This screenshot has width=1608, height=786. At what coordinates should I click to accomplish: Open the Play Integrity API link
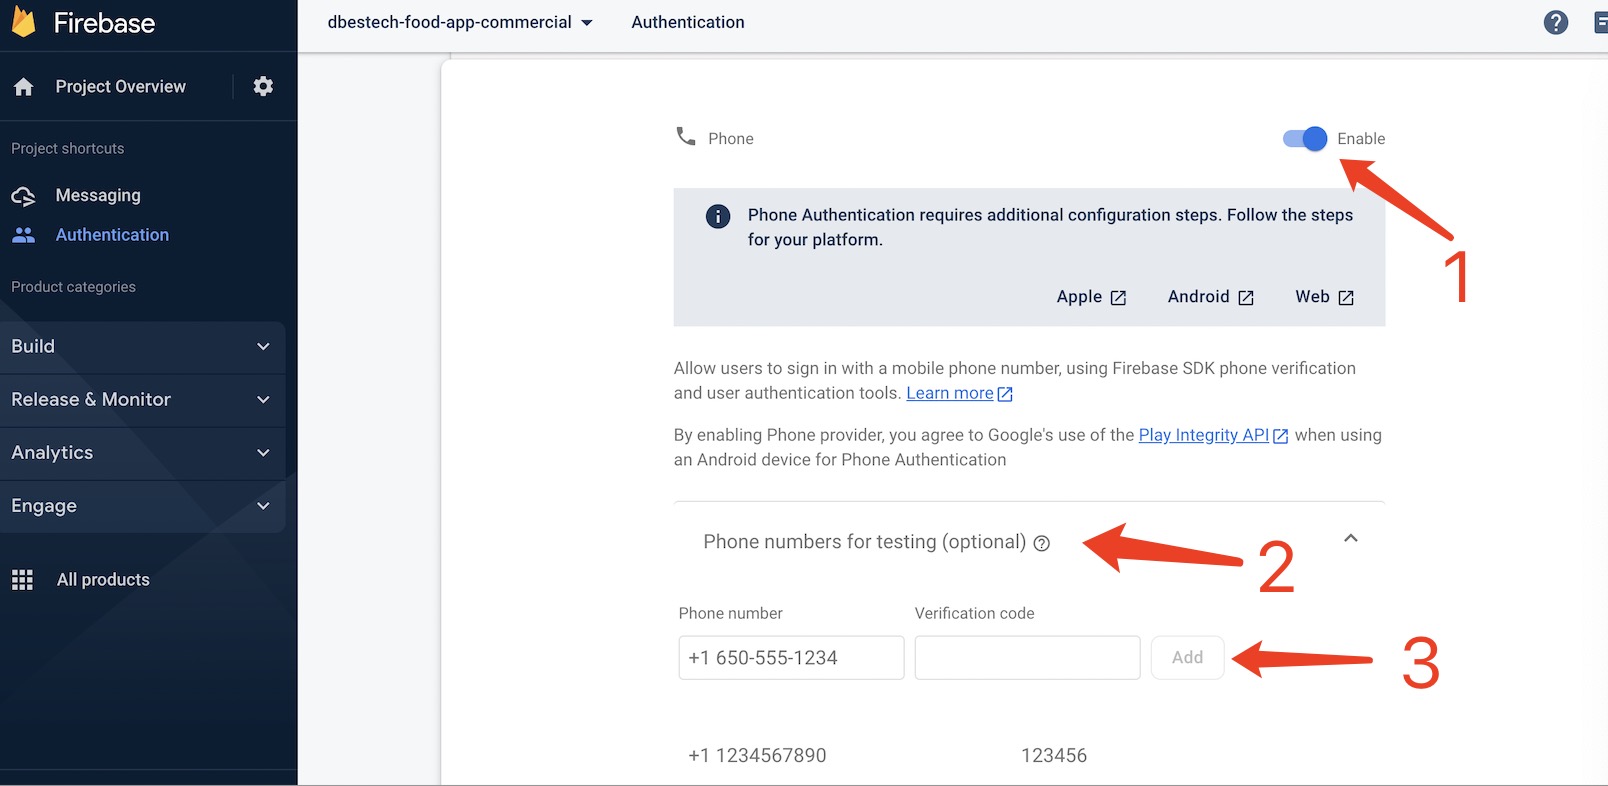(x=1204, y=435)
